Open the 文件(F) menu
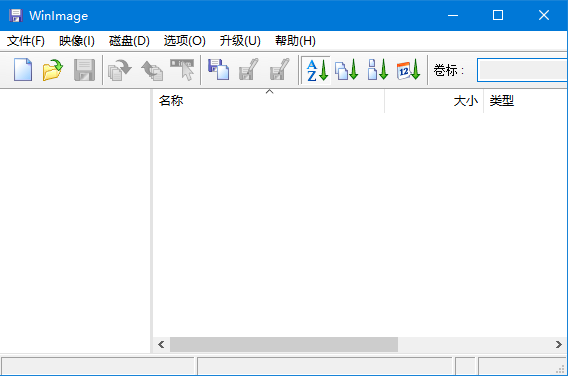 pyautogui.click(x=26, y=41)
